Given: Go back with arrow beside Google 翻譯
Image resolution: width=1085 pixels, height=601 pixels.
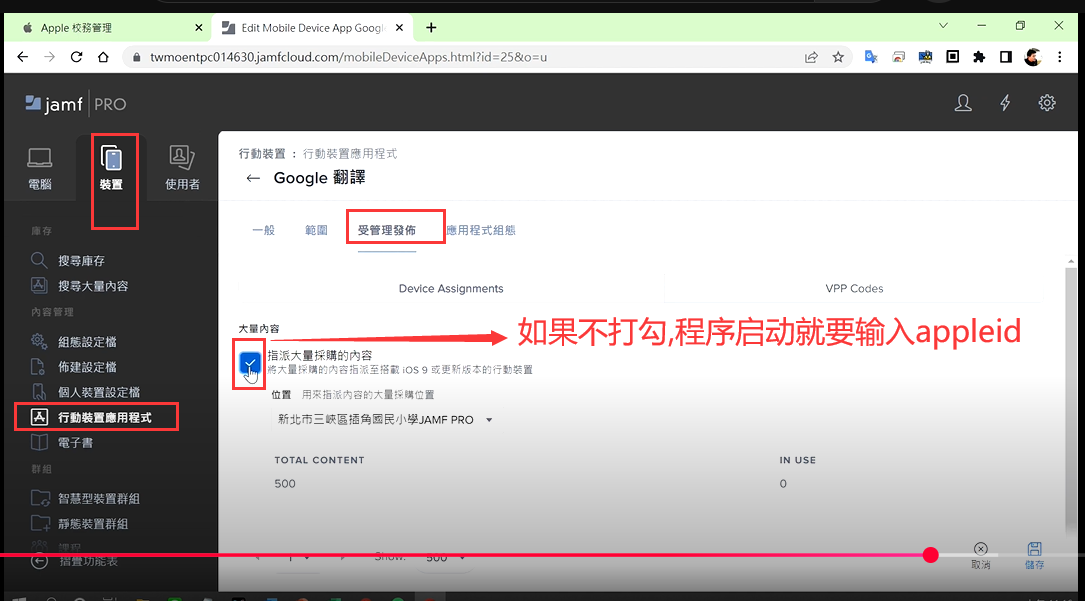Looking at the screenshot, I should 253,178.
